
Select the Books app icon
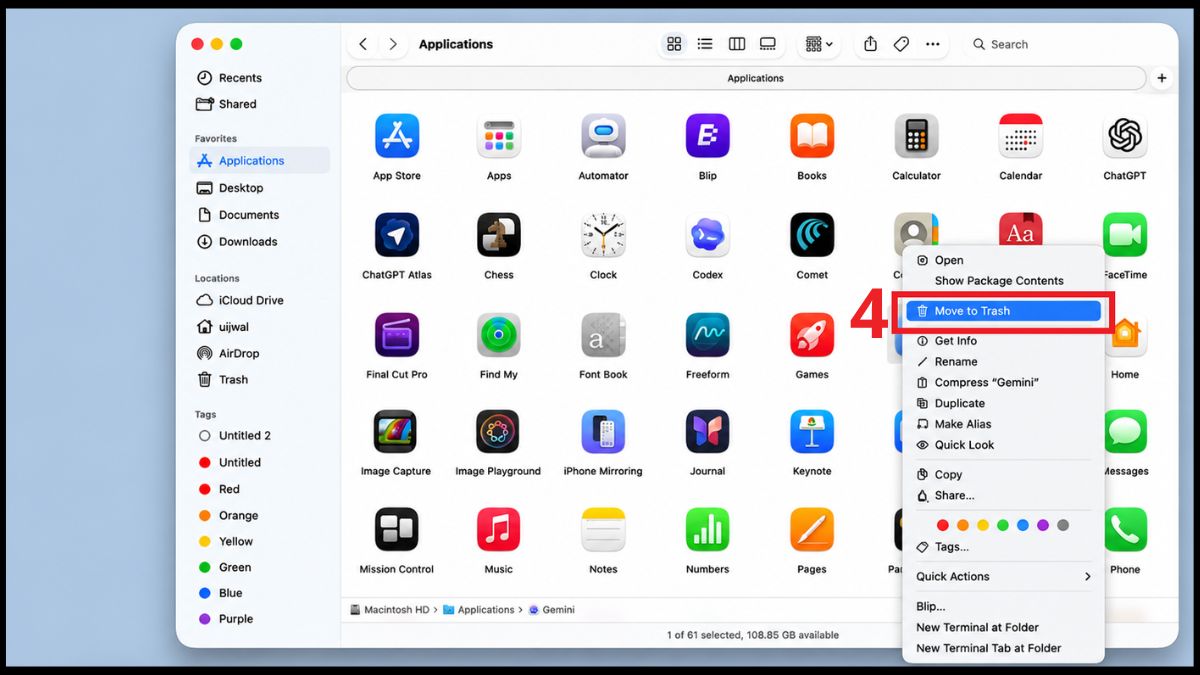point(812,136)
